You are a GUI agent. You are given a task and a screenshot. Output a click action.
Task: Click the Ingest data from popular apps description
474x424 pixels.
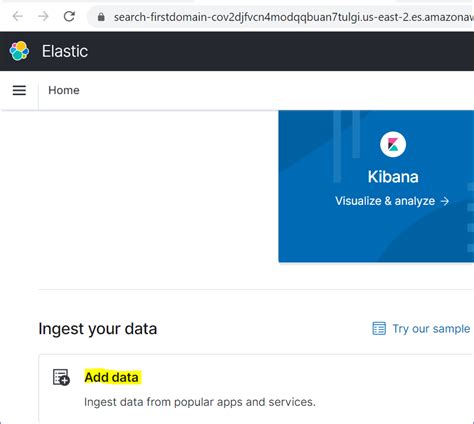tap(200, 402)
